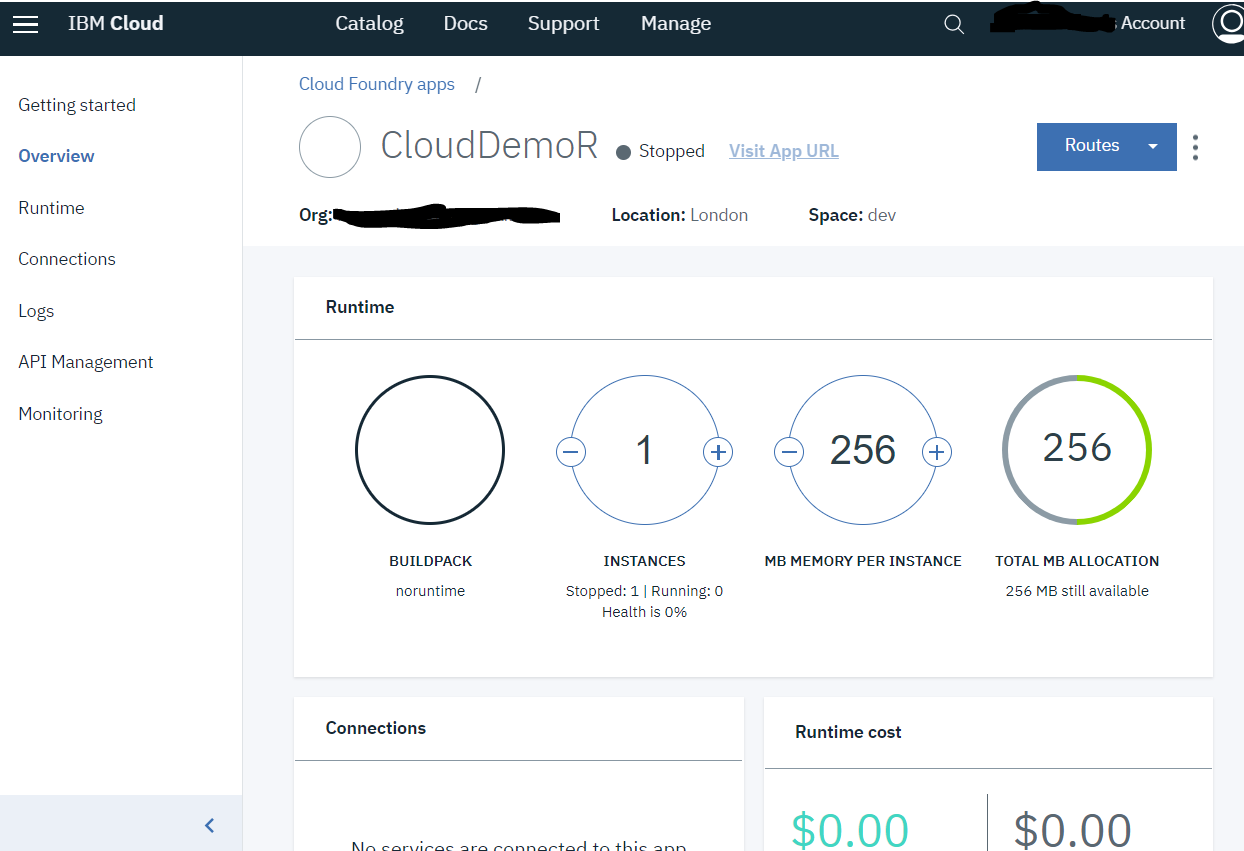This screenshot has width=1244, height=851.
Task: Select Getting started in sidebar
Action: [x=77, y=105]
